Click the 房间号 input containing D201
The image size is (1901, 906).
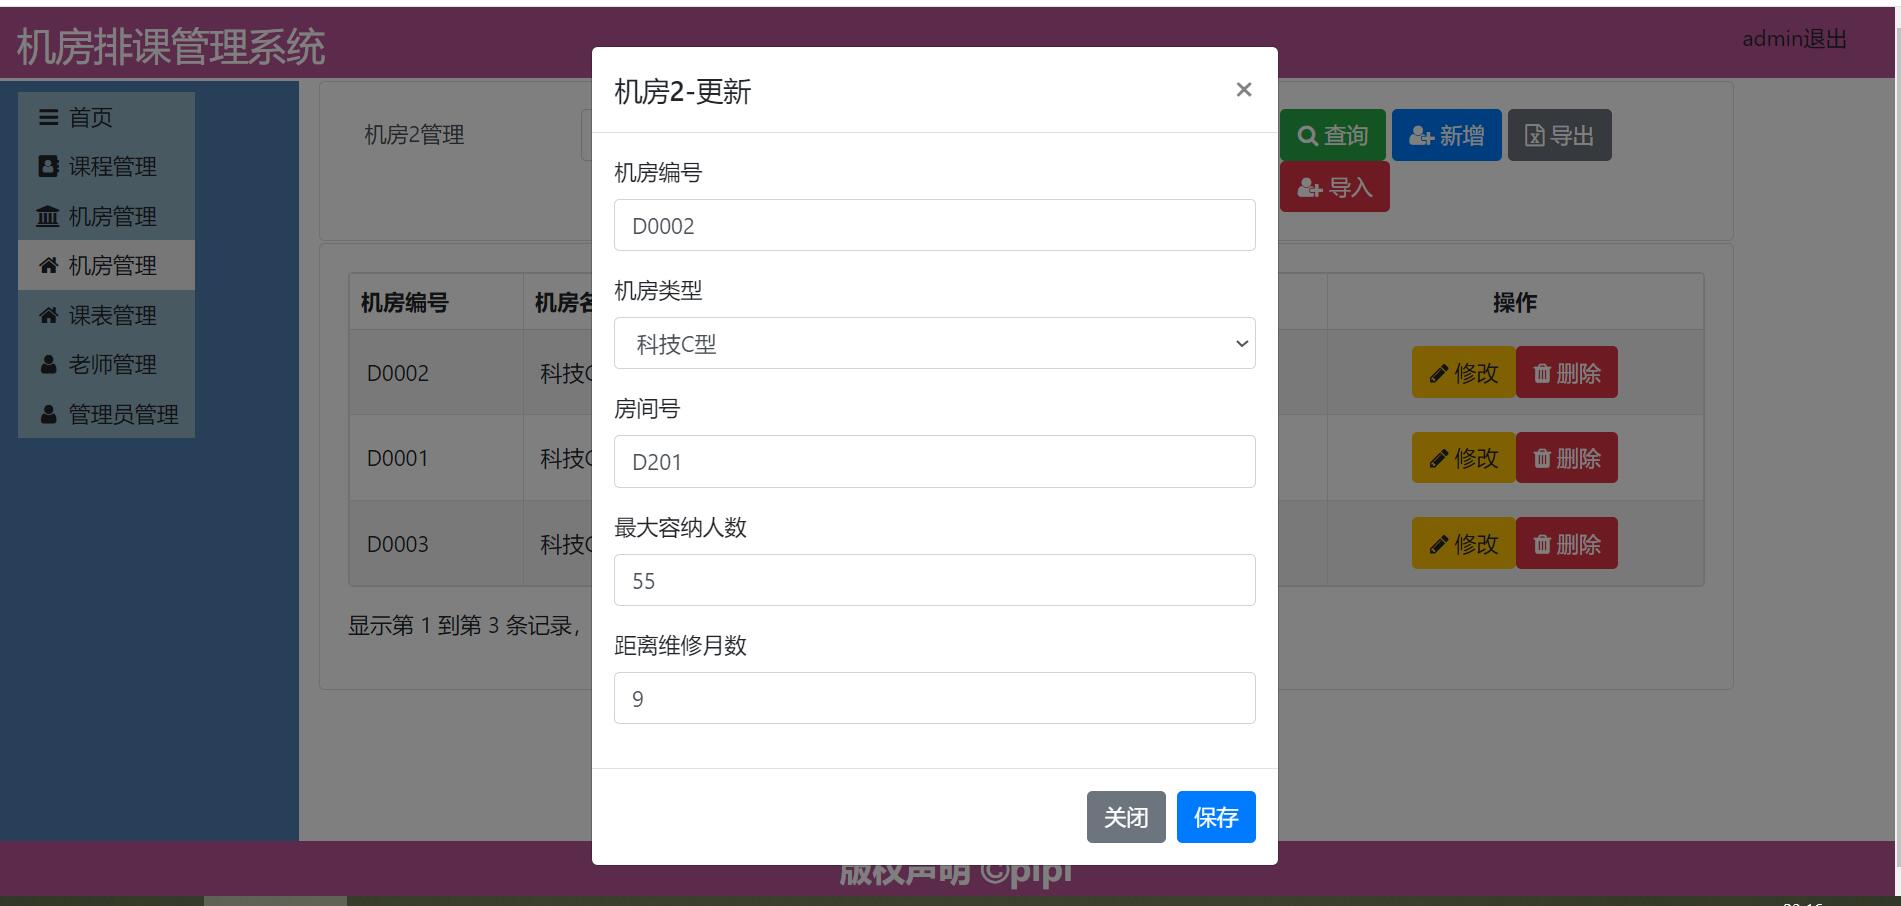click(934, 461)
